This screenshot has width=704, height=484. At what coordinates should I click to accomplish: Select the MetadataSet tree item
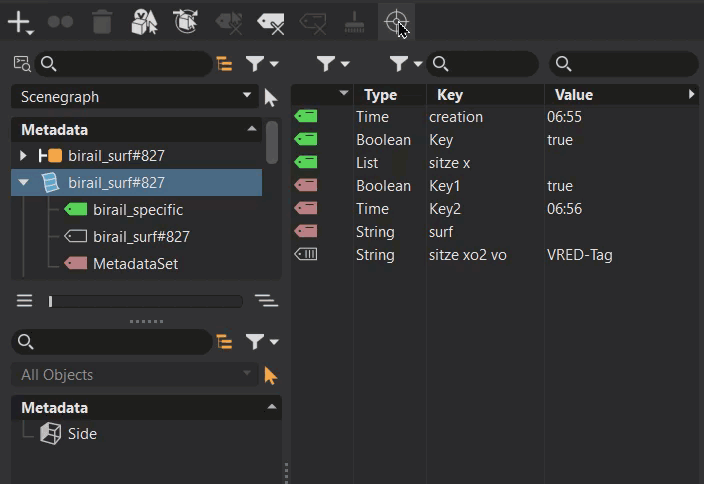[135, 264]
